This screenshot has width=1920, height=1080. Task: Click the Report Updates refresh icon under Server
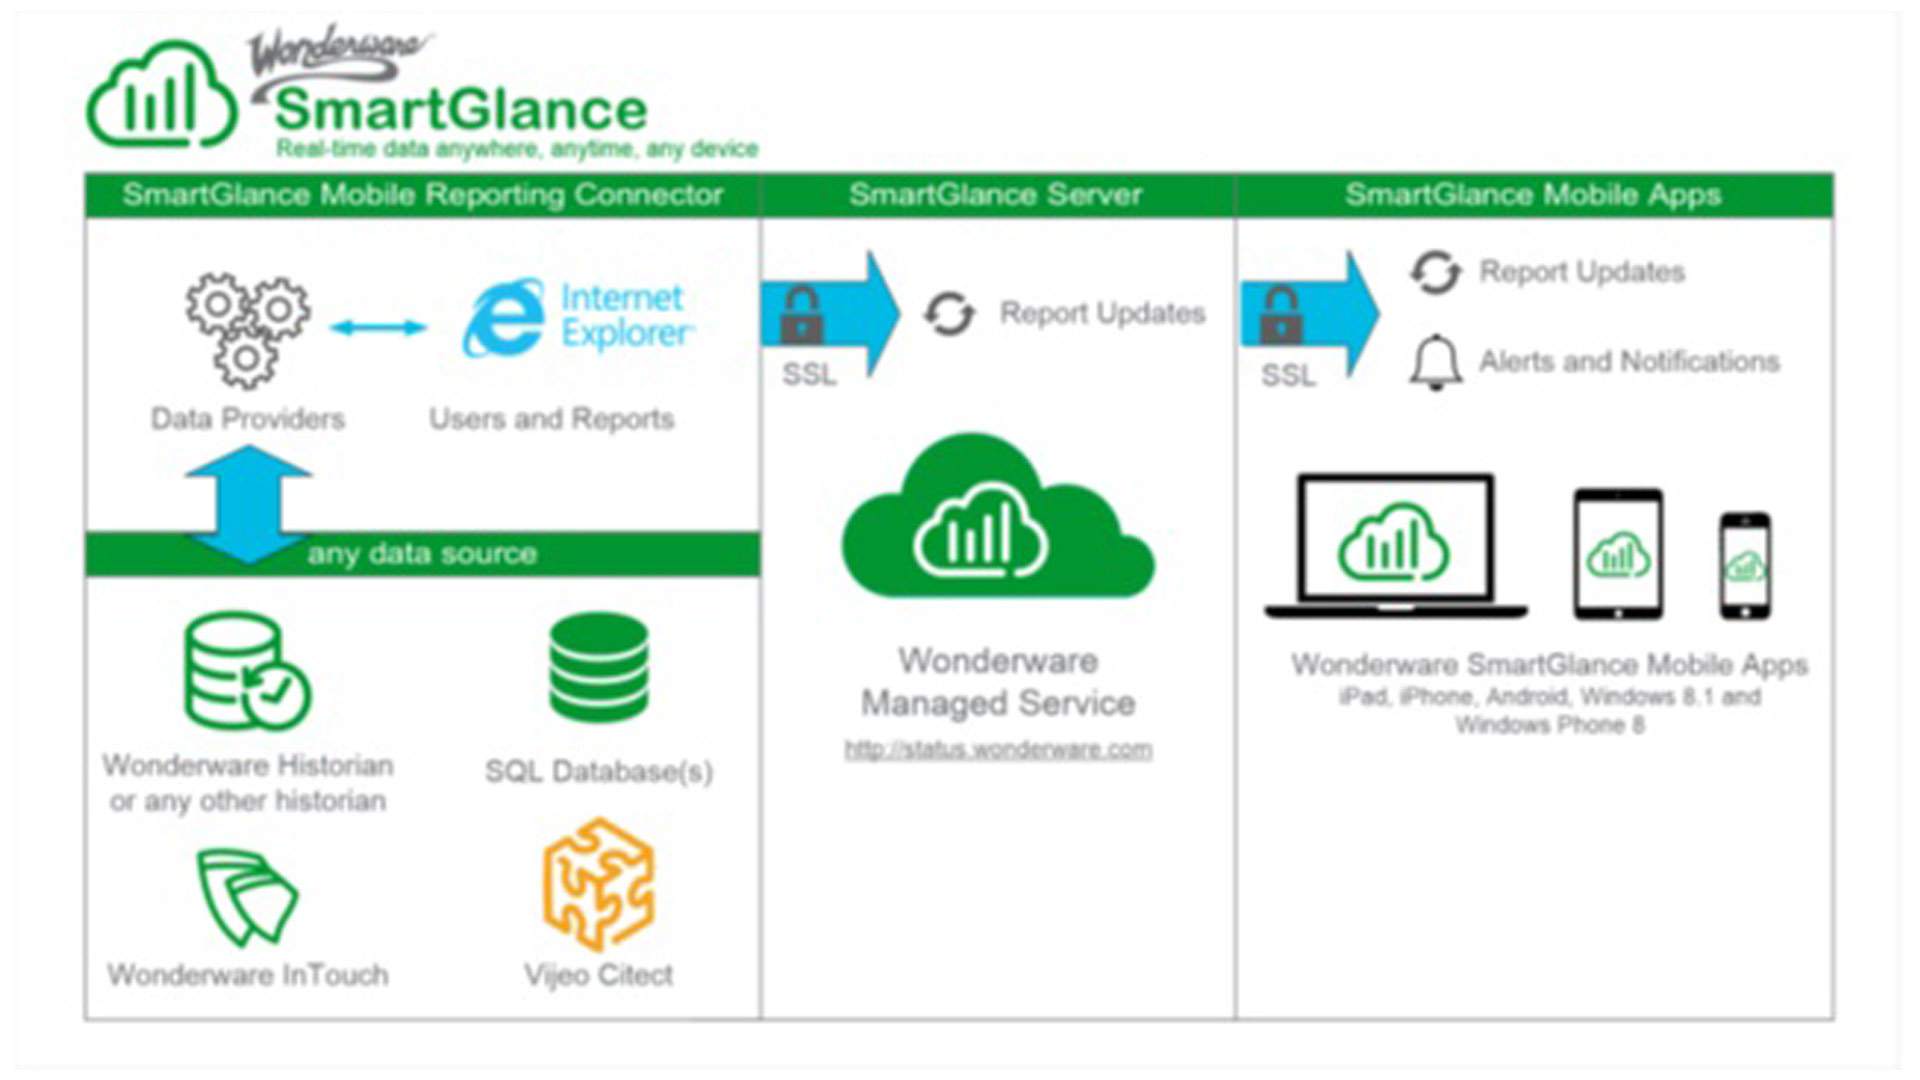pos(948,314)
